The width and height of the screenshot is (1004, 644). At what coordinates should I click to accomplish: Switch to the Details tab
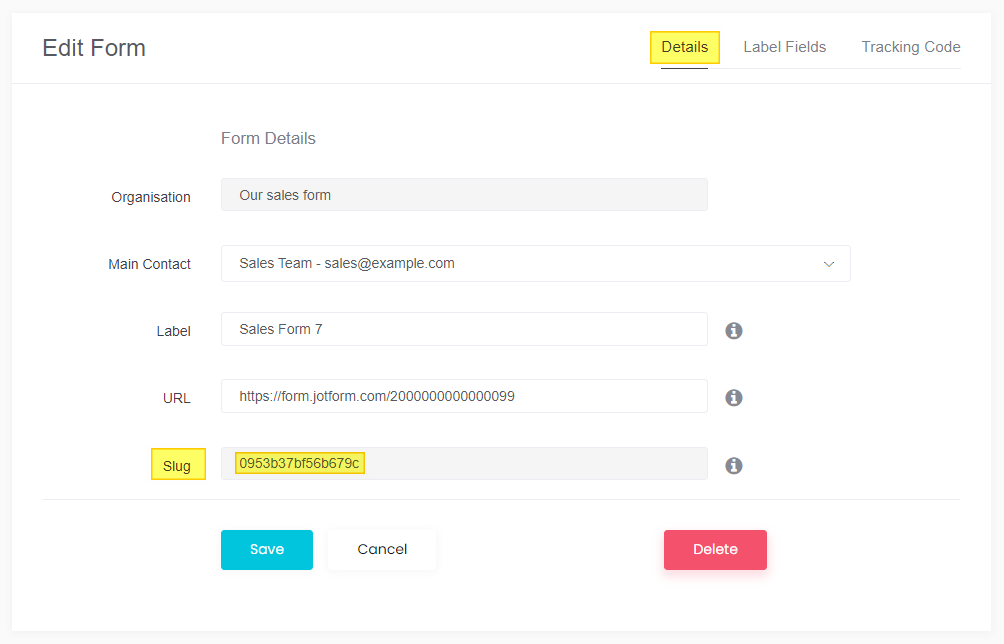pos(684,47)
